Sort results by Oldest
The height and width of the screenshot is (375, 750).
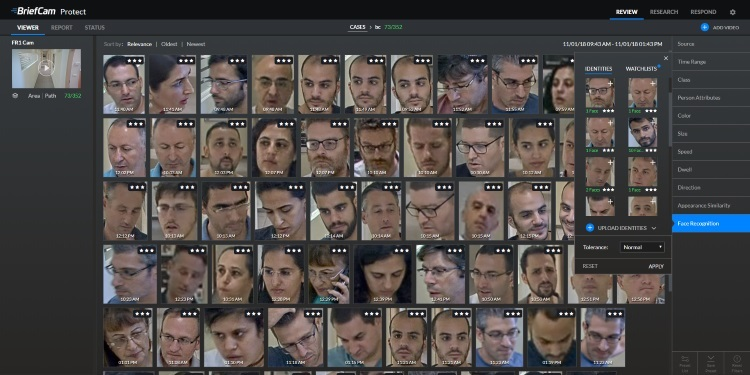pos(169,44)
